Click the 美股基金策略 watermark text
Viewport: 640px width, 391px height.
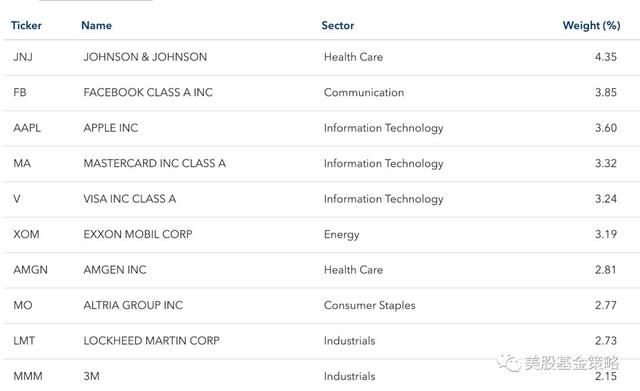[x=572, y=362]
